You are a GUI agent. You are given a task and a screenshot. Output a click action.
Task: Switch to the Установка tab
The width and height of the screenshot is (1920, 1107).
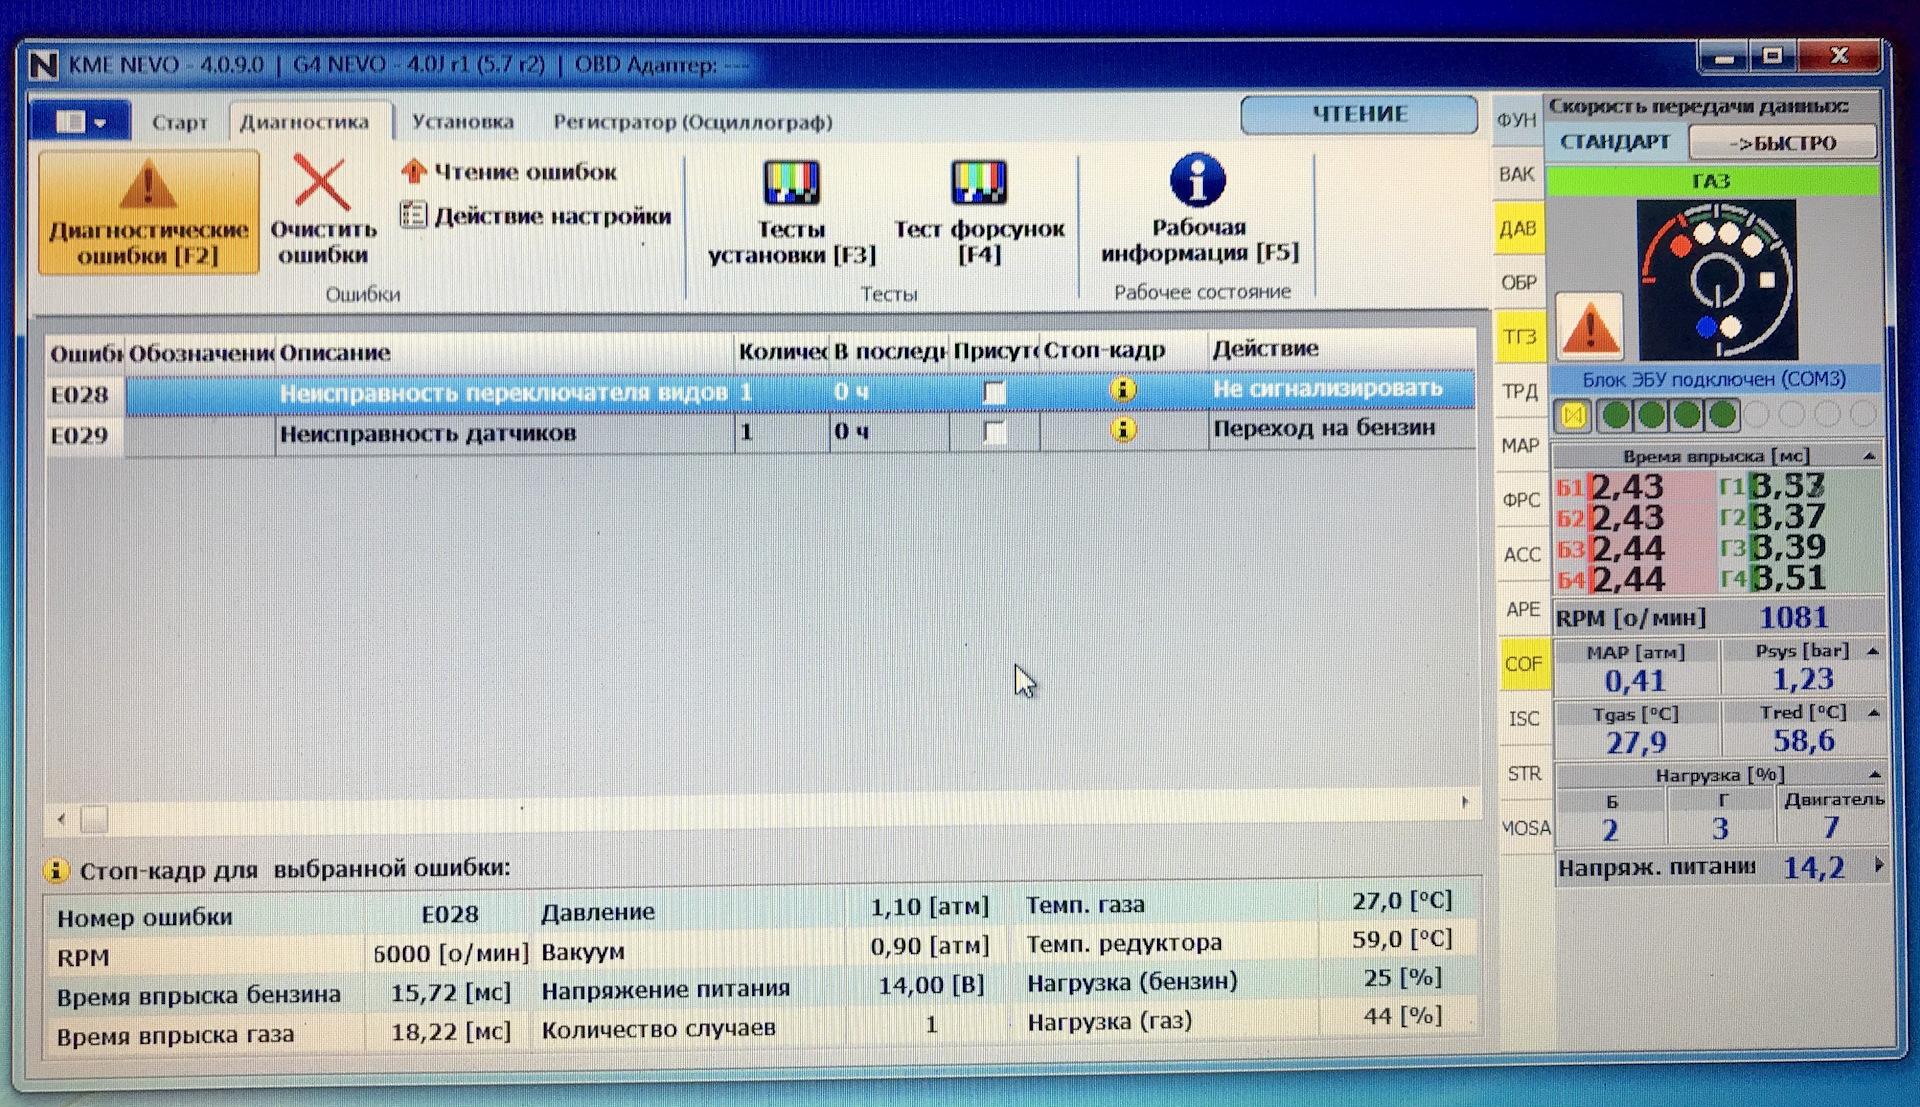point(462,122)
